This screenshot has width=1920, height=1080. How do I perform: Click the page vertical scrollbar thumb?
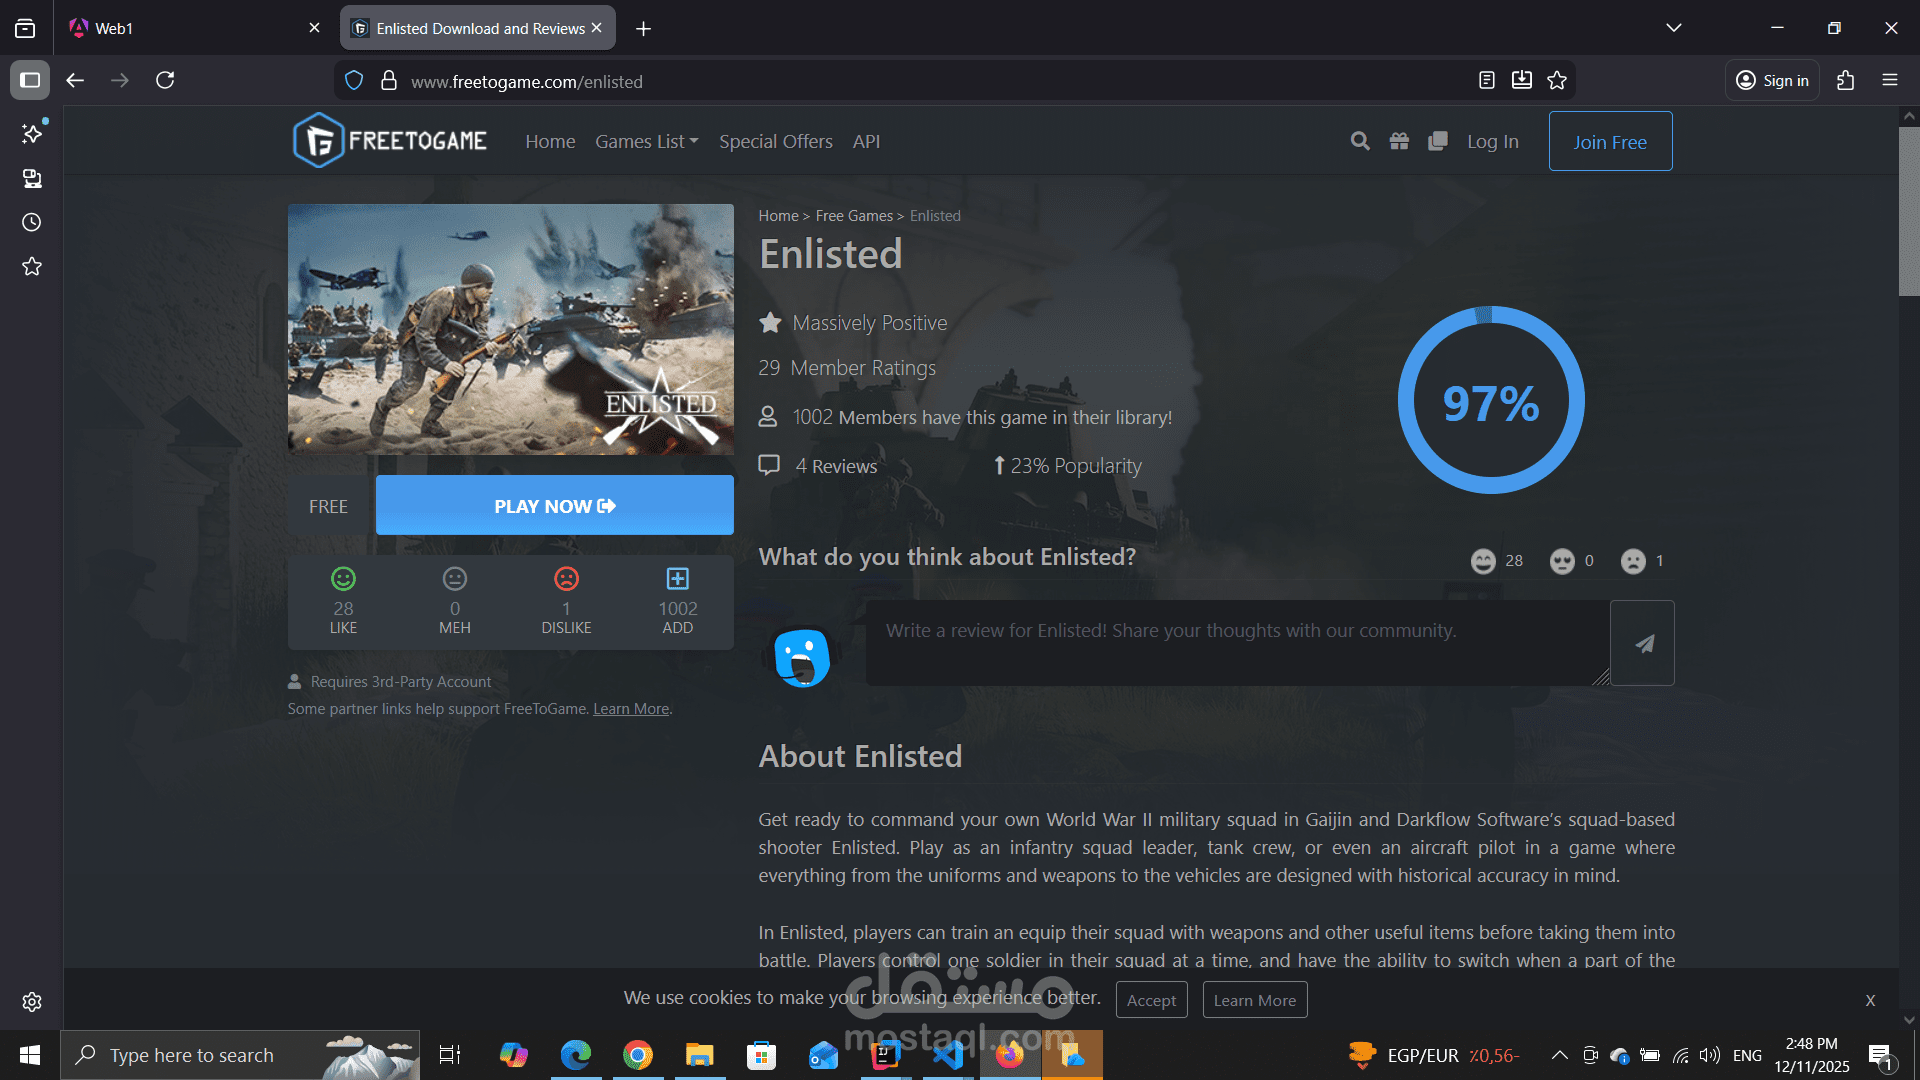click(1909, 210)
